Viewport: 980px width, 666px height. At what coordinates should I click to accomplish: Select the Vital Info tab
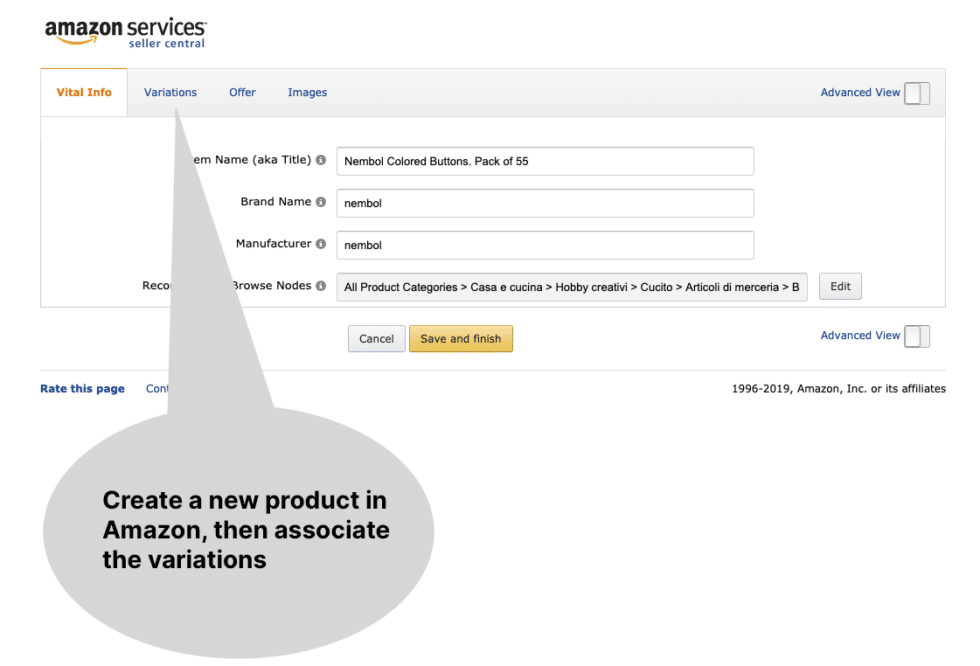(x=83, y=92)
